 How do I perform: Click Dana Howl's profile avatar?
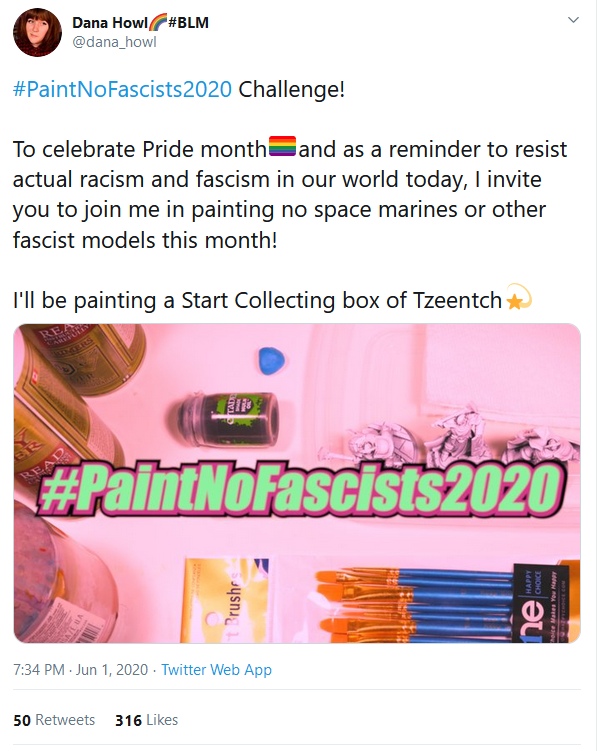37,32
